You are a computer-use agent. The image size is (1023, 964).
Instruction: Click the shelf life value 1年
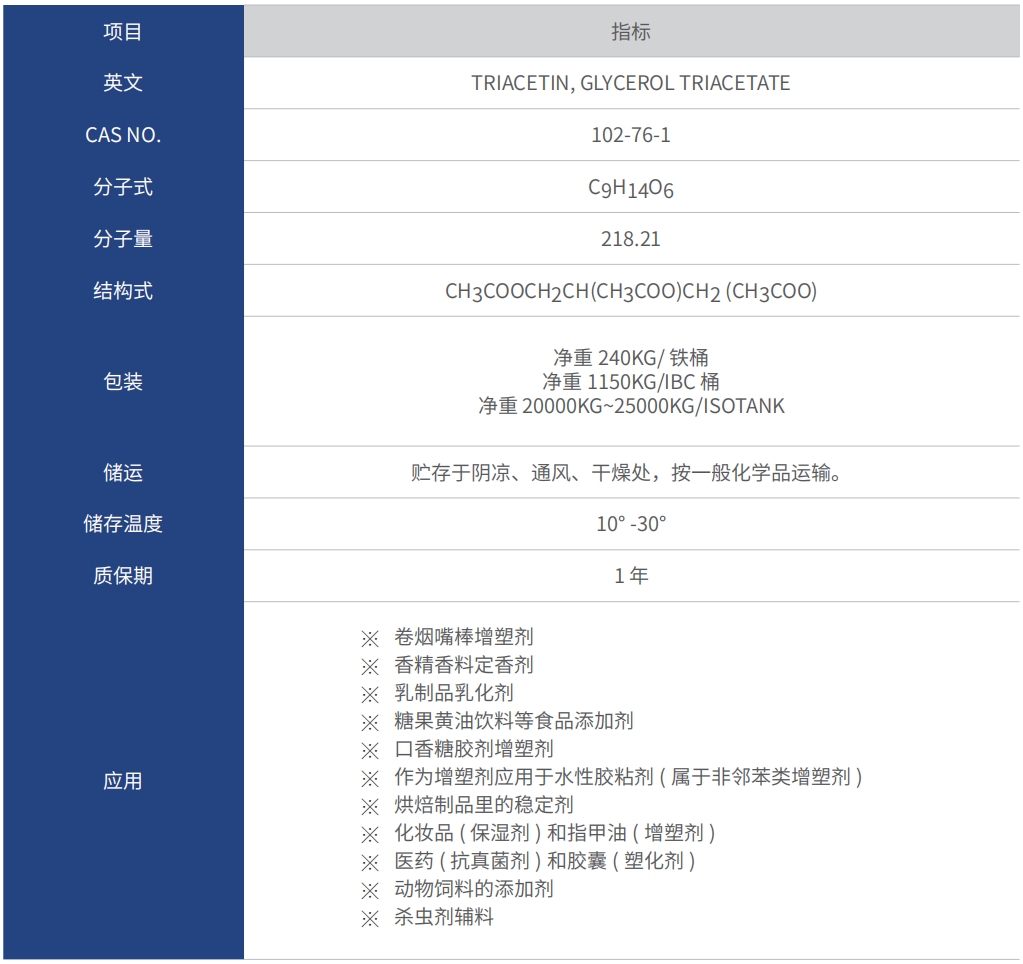[x=630, y=576]
